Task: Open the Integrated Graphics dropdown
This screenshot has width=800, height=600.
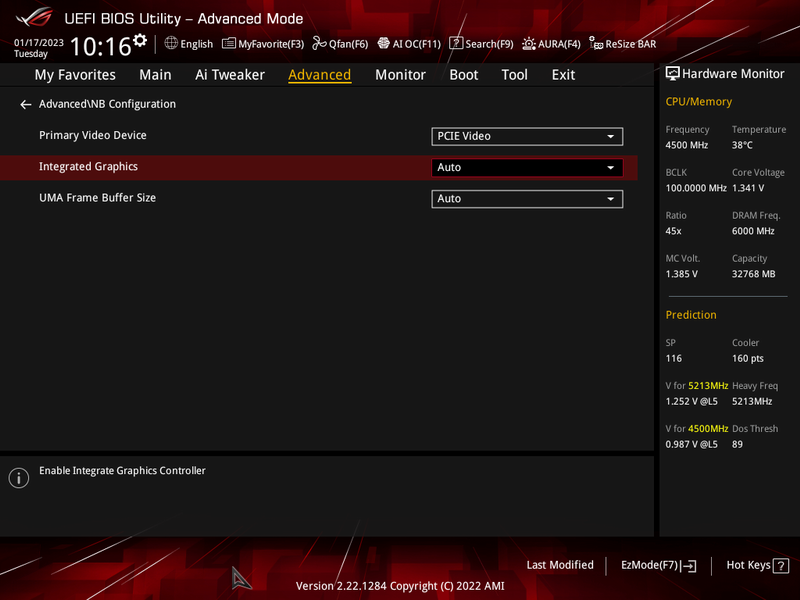Action: (527, 167)
